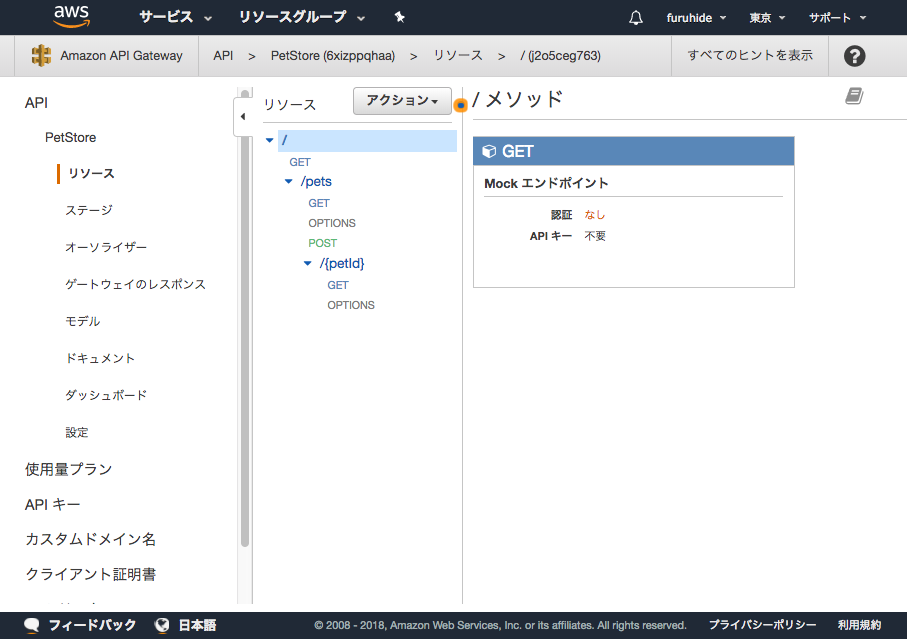Click the pin favorites icon in top navbar
Viewport: 907px width, 639px height.
[x=398, y=17]
